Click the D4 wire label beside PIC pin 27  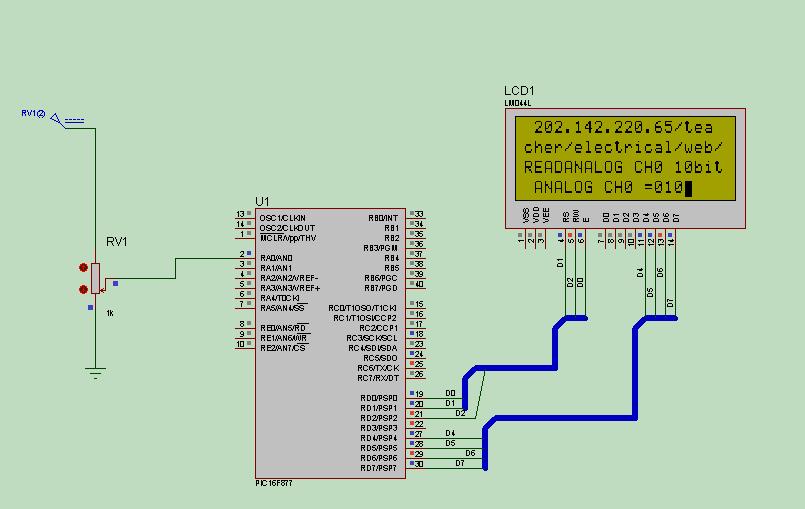click(450, 433)
